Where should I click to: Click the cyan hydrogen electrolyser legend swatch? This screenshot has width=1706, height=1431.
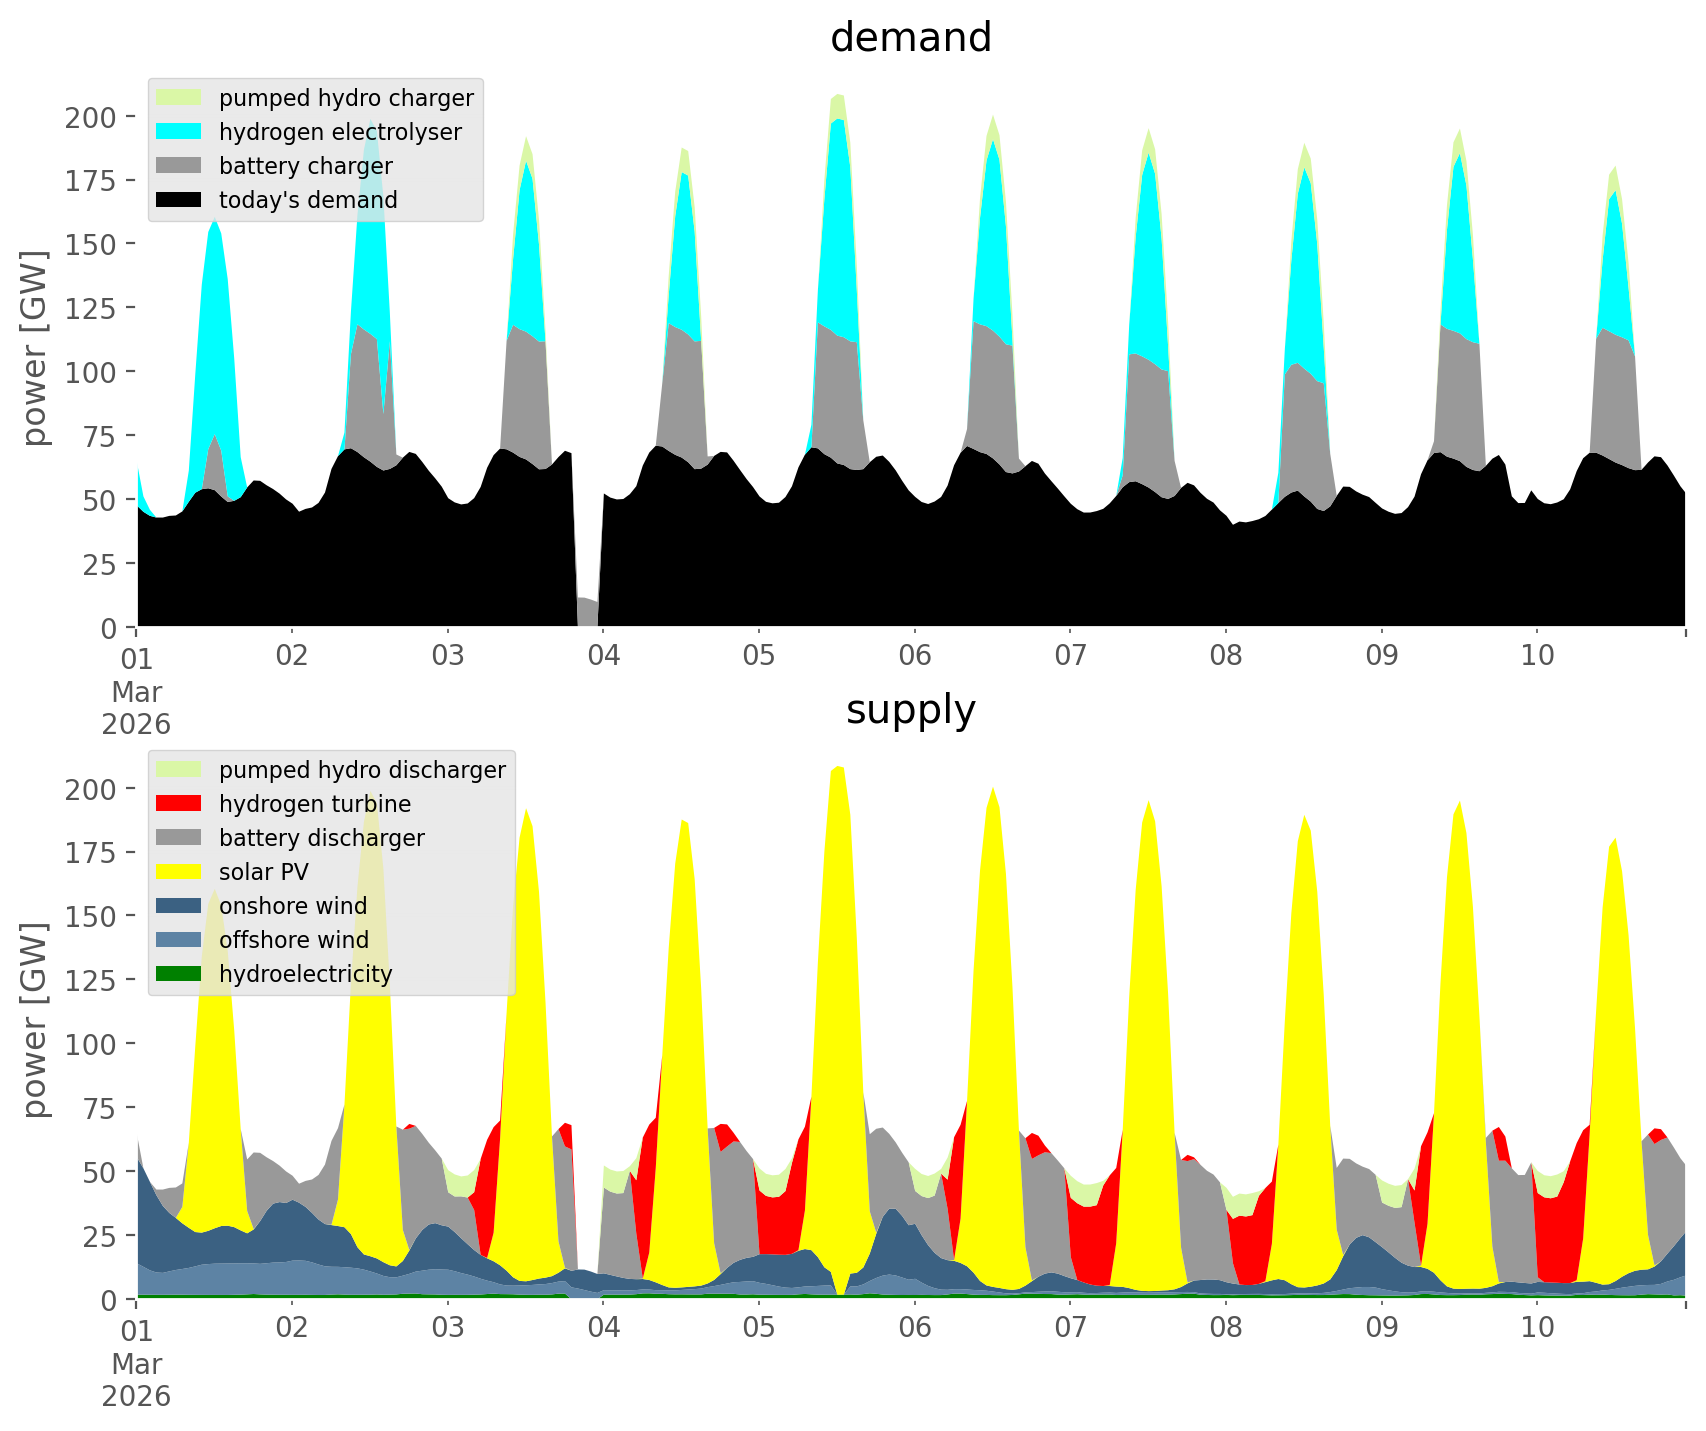[x=179, y=132]
